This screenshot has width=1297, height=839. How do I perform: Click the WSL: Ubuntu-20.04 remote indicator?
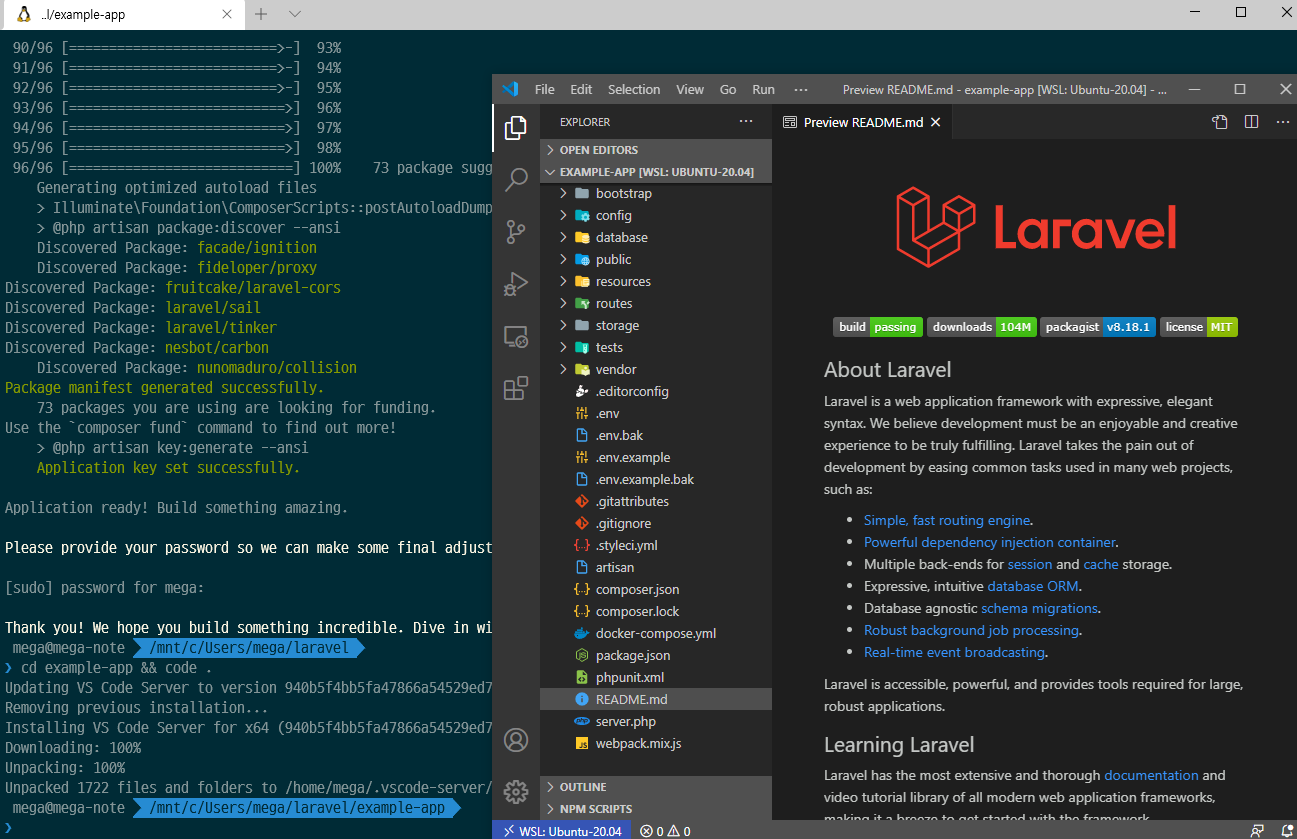562,831
